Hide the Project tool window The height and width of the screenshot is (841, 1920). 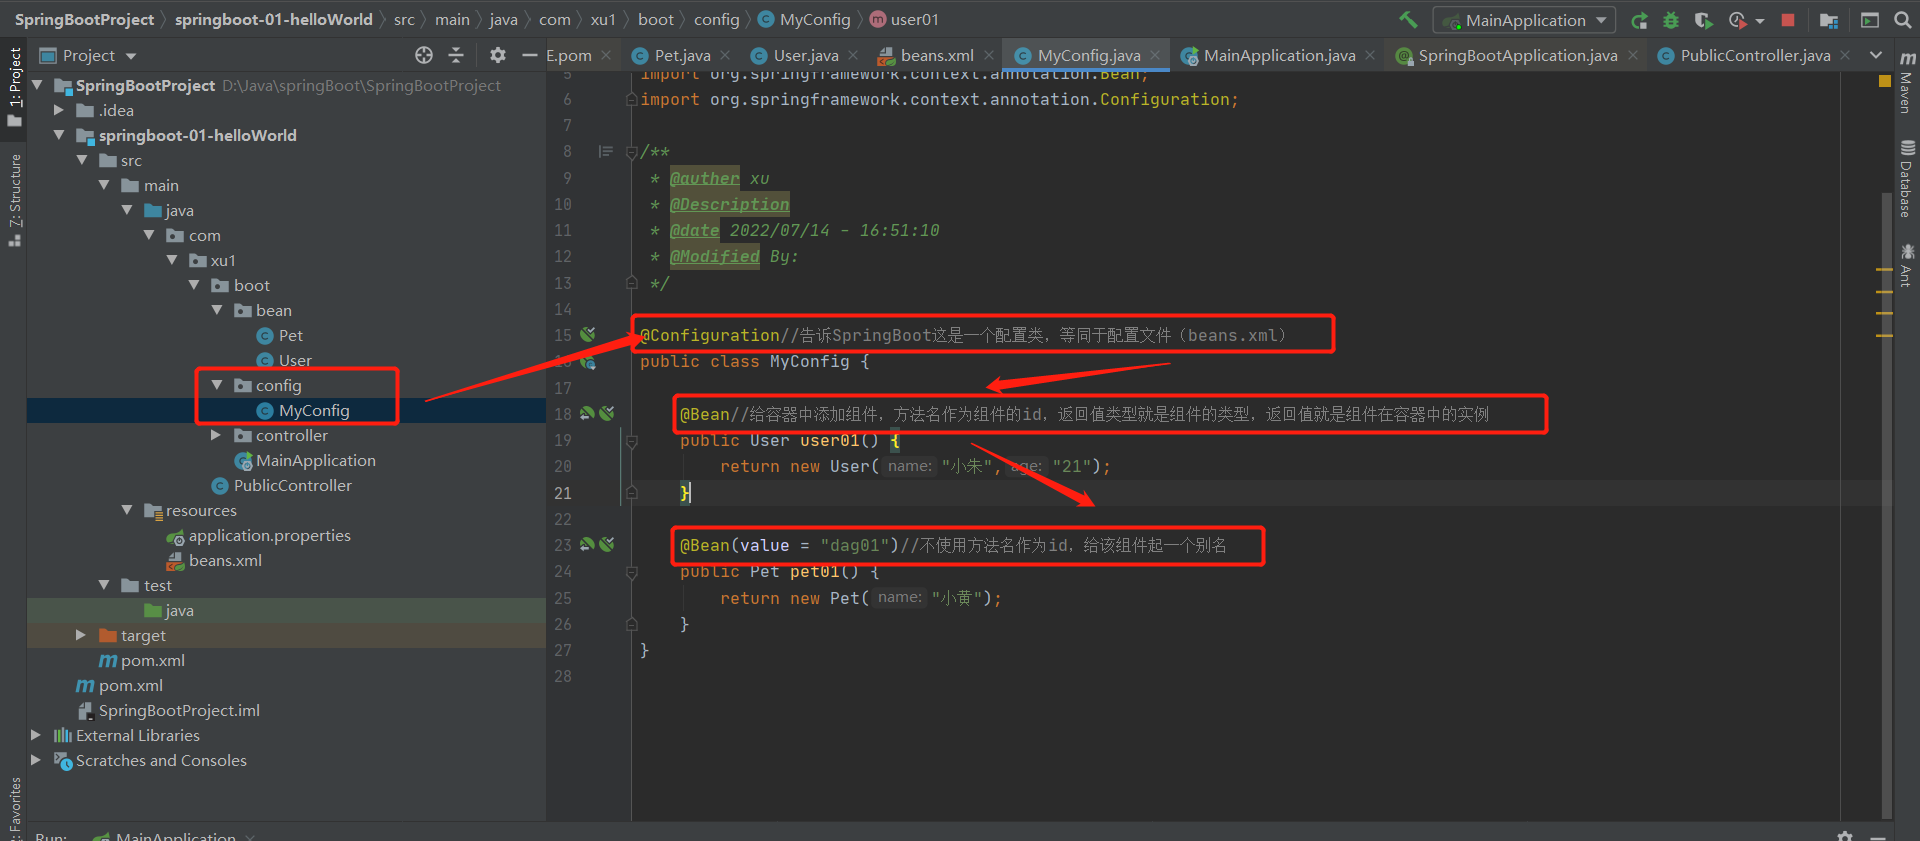tap(530, 55)
